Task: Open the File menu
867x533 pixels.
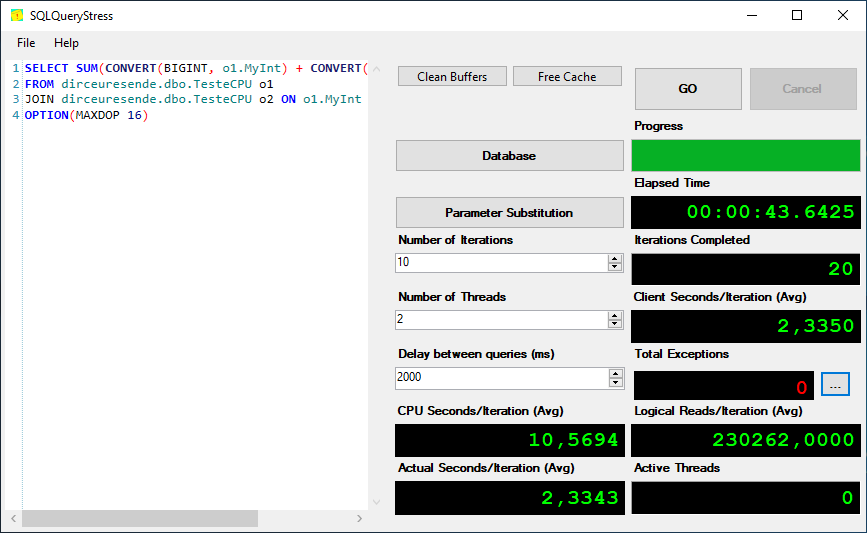Action: [26, 43]
